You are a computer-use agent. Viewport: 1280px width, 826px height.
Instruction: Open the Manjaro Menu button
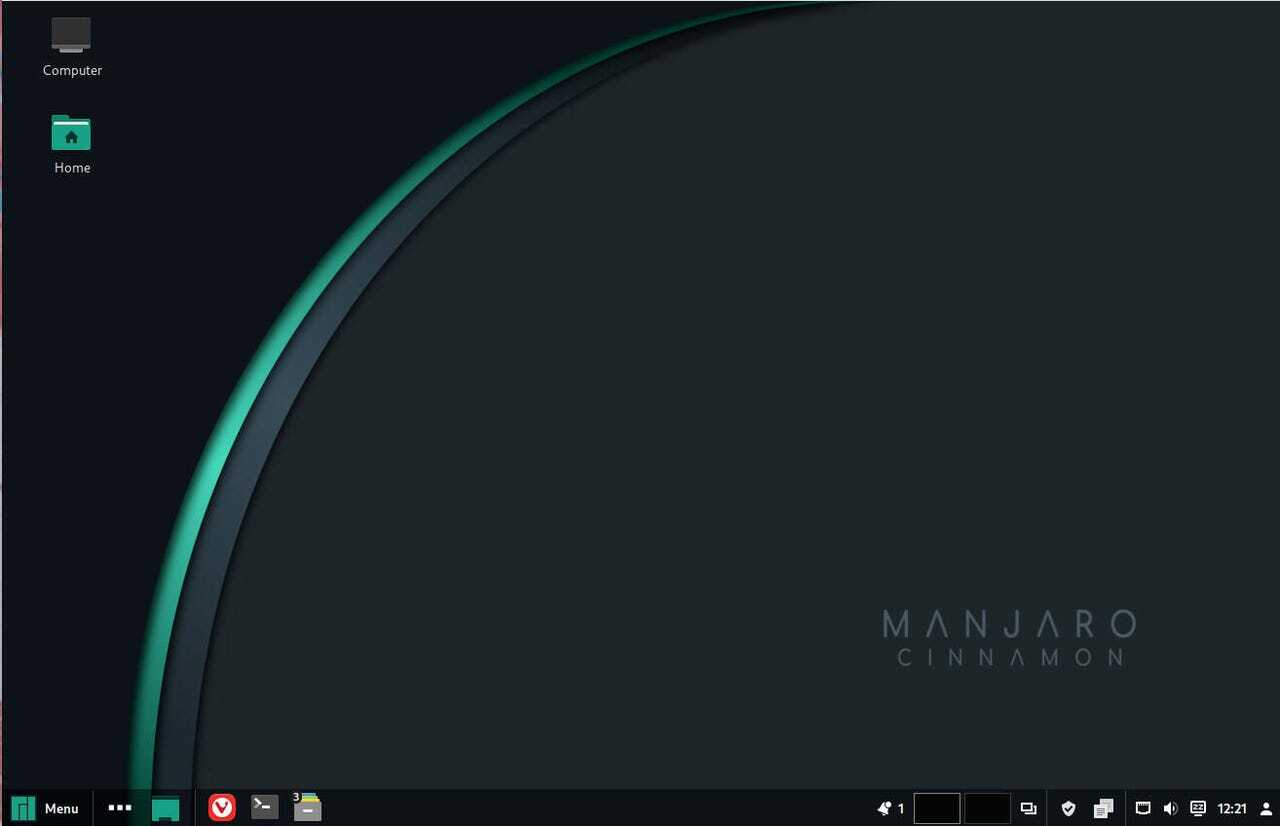point(45,808)
